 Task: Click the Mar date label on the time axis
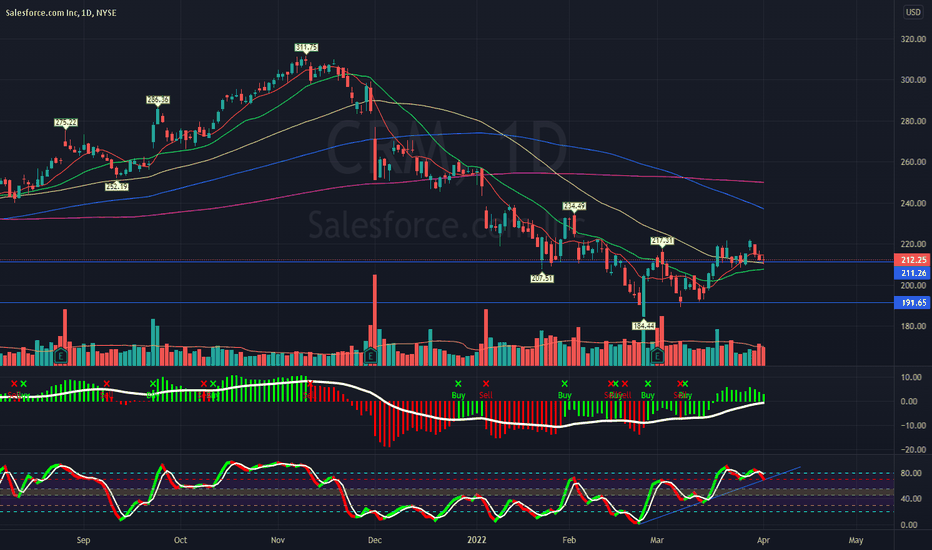[657, 540]
